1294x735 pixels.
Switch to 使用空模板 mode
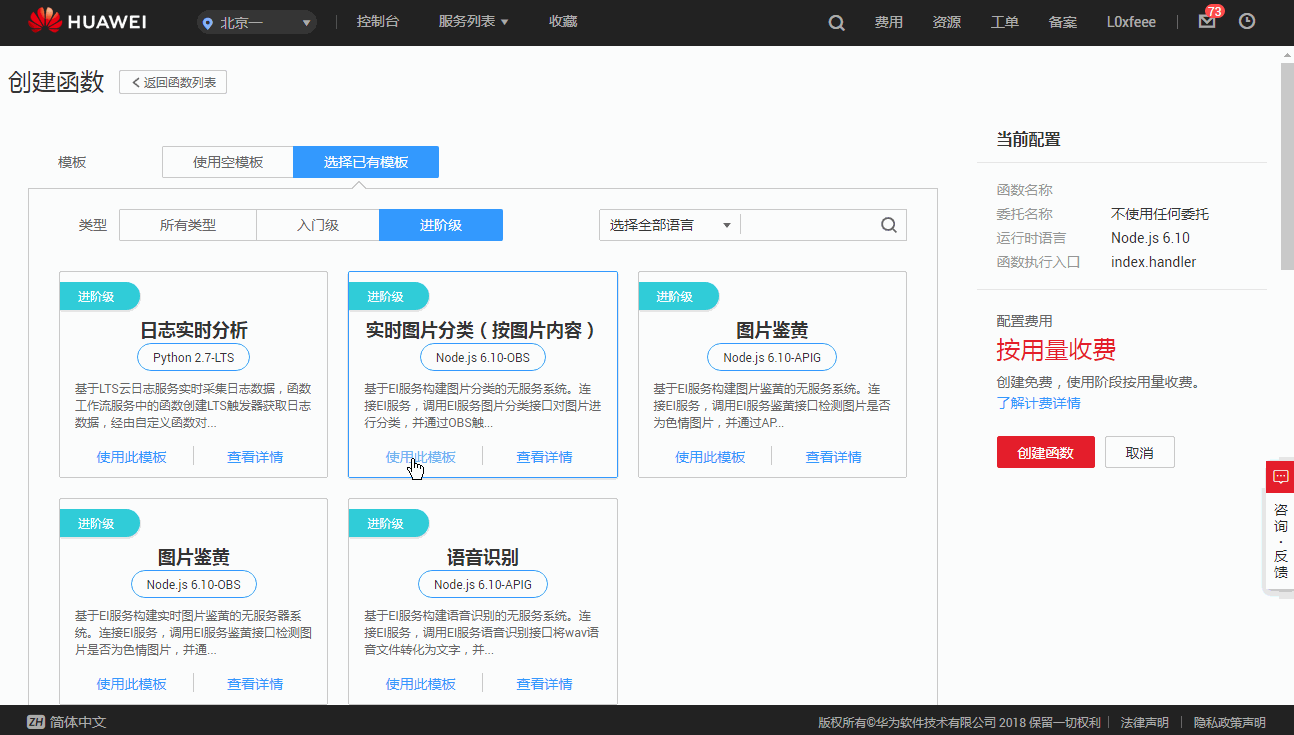[228, 161]
